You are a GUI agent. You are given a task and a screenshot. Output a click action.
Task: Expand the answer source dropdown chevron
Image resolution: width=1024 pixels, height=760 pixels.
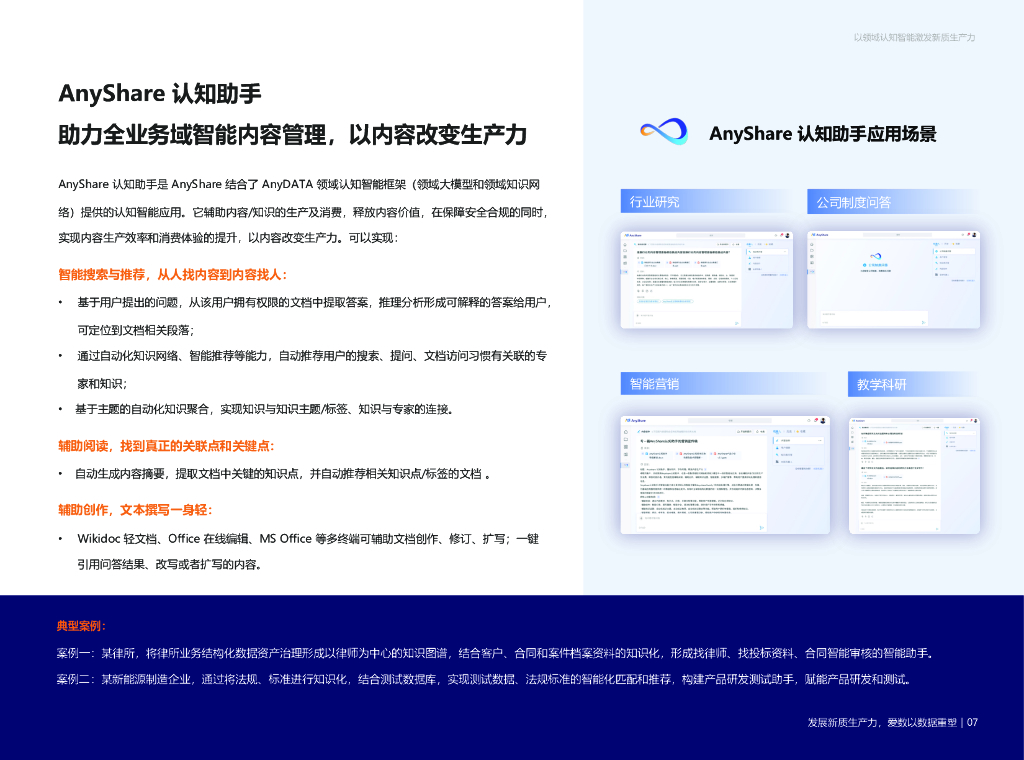(785, 252)
